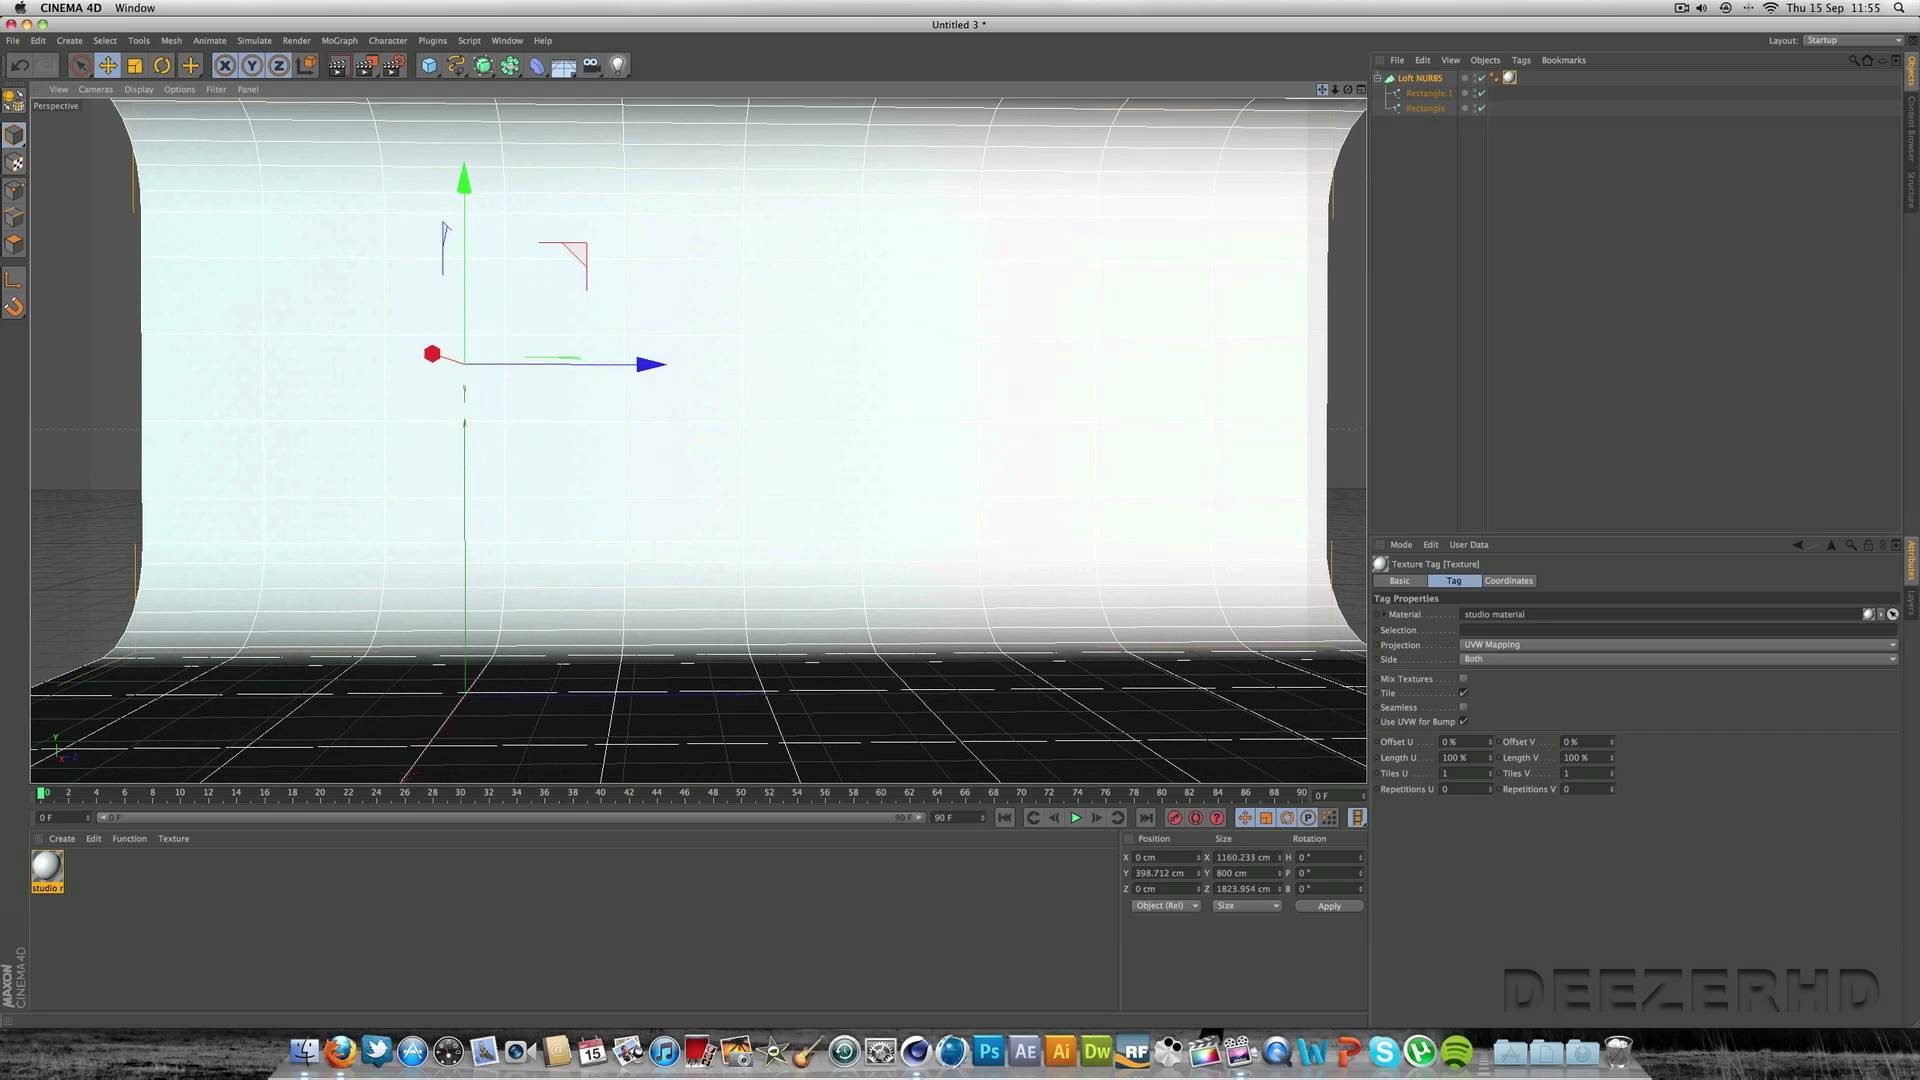Open the MoGraph menu
This screenshot has width=1920, height=1080.
tap(339, 41)
